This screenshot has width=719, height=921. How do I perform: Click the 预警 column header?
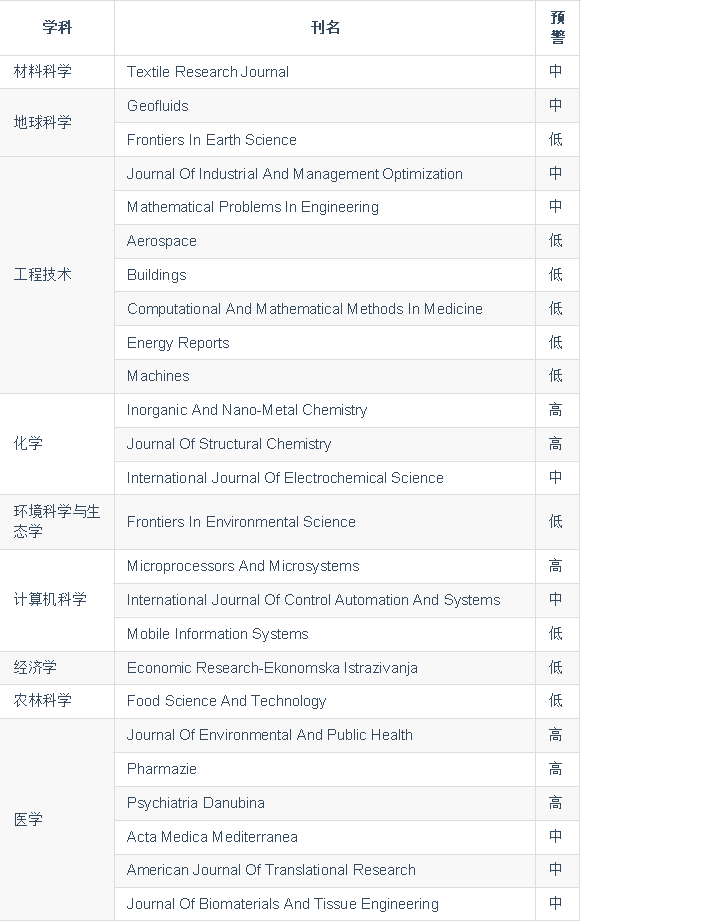pos(557,28)
